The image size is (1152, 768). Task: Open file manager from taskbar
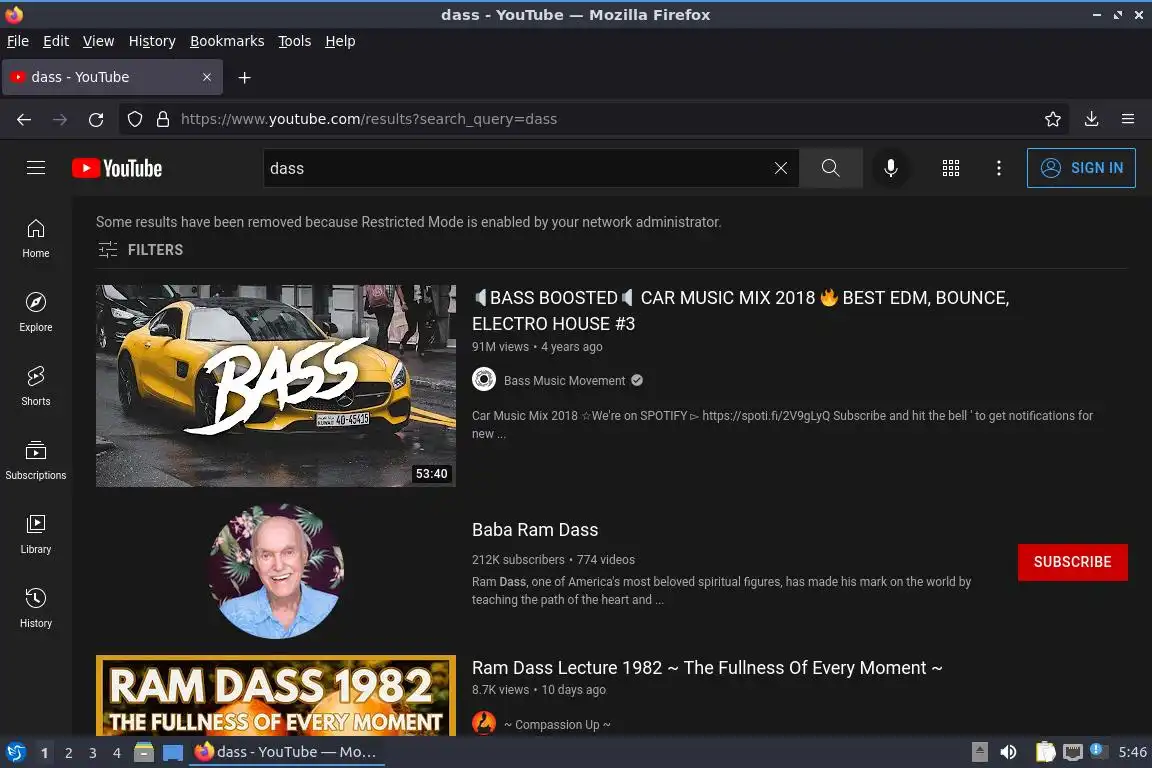pos(144,753)
